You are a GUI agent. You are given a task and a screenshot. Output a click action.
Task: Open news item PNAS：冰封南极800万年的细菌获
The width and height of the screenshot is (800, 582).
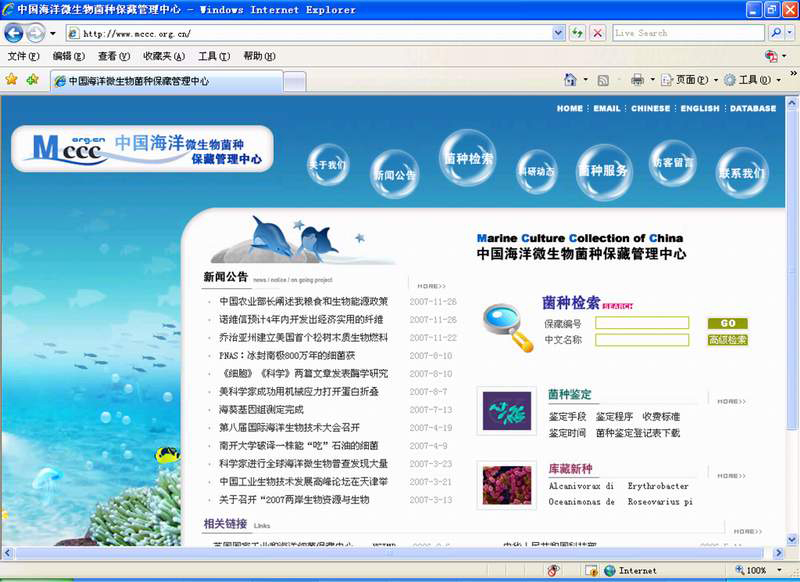(287, 356)
